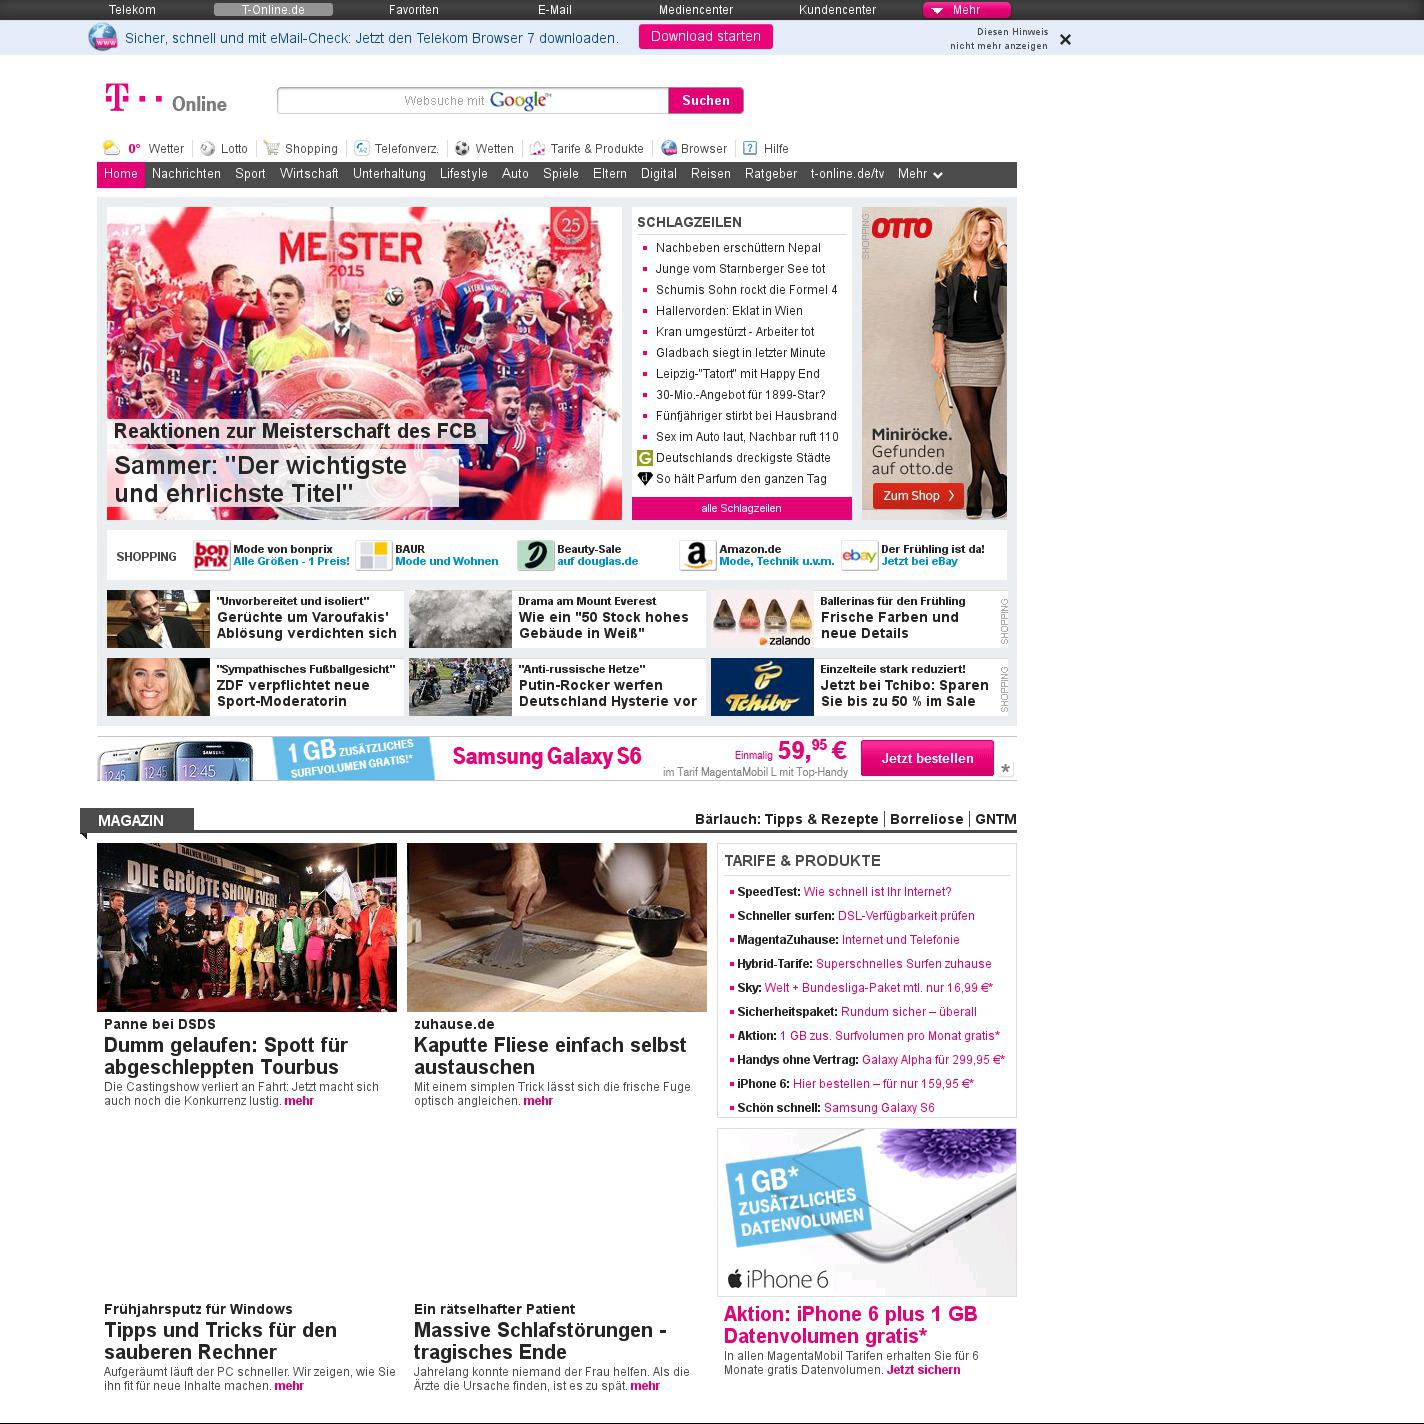The height and width of the screenshot is (1424, 1424).
Task: Open headline Nachbeben erschüttern Nepal
Action: pyautogui.click(x=738, y=248)
